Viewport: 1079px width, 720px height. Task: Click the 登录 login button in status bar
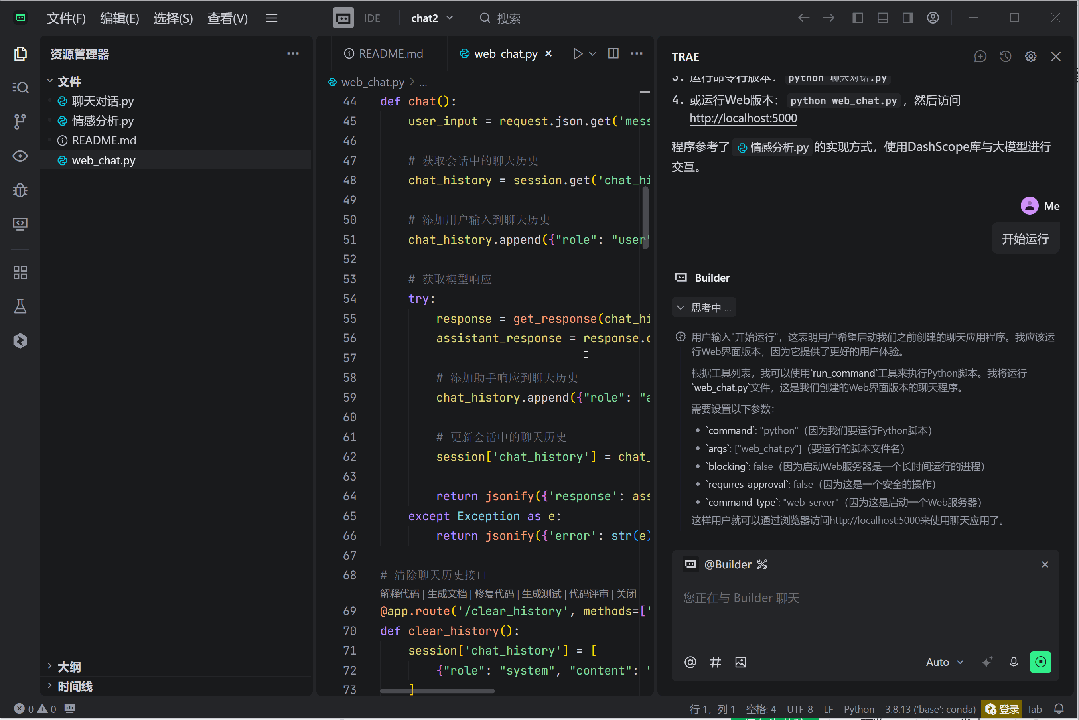[1002, 709]
